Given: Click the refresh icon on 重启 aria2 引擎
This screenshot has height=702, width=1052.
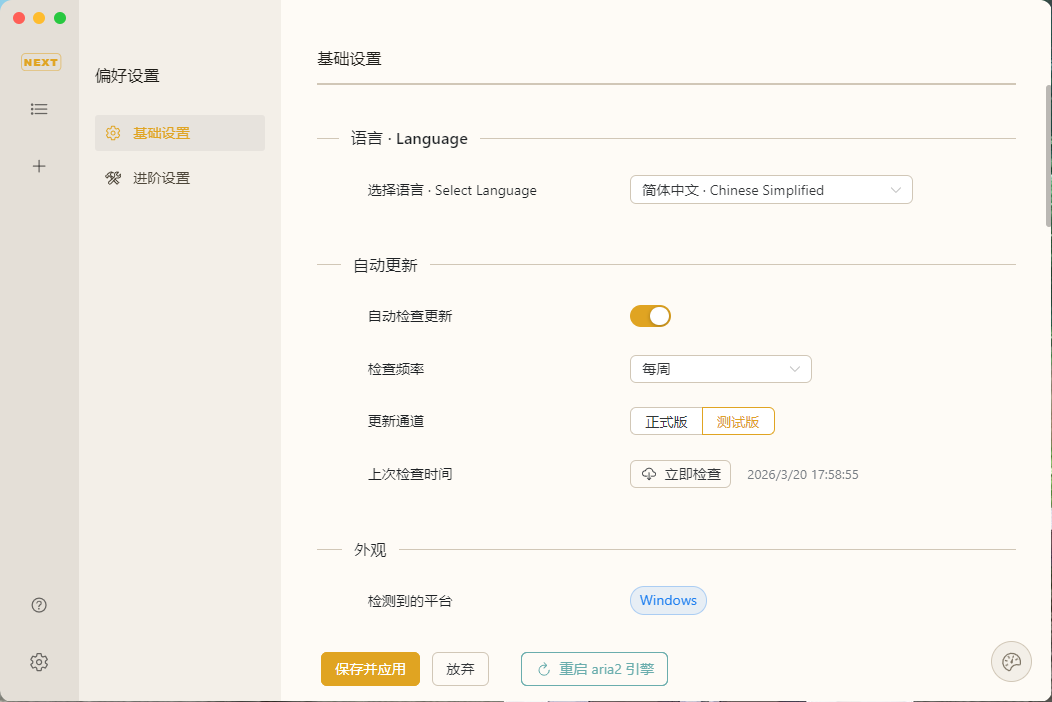Looking at the screenshot, I should (x=544, y=670).
